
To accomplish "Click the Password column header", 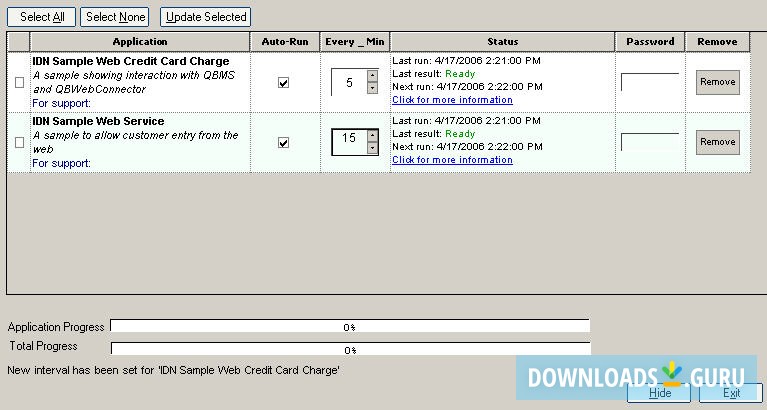I will coord(650,42).
